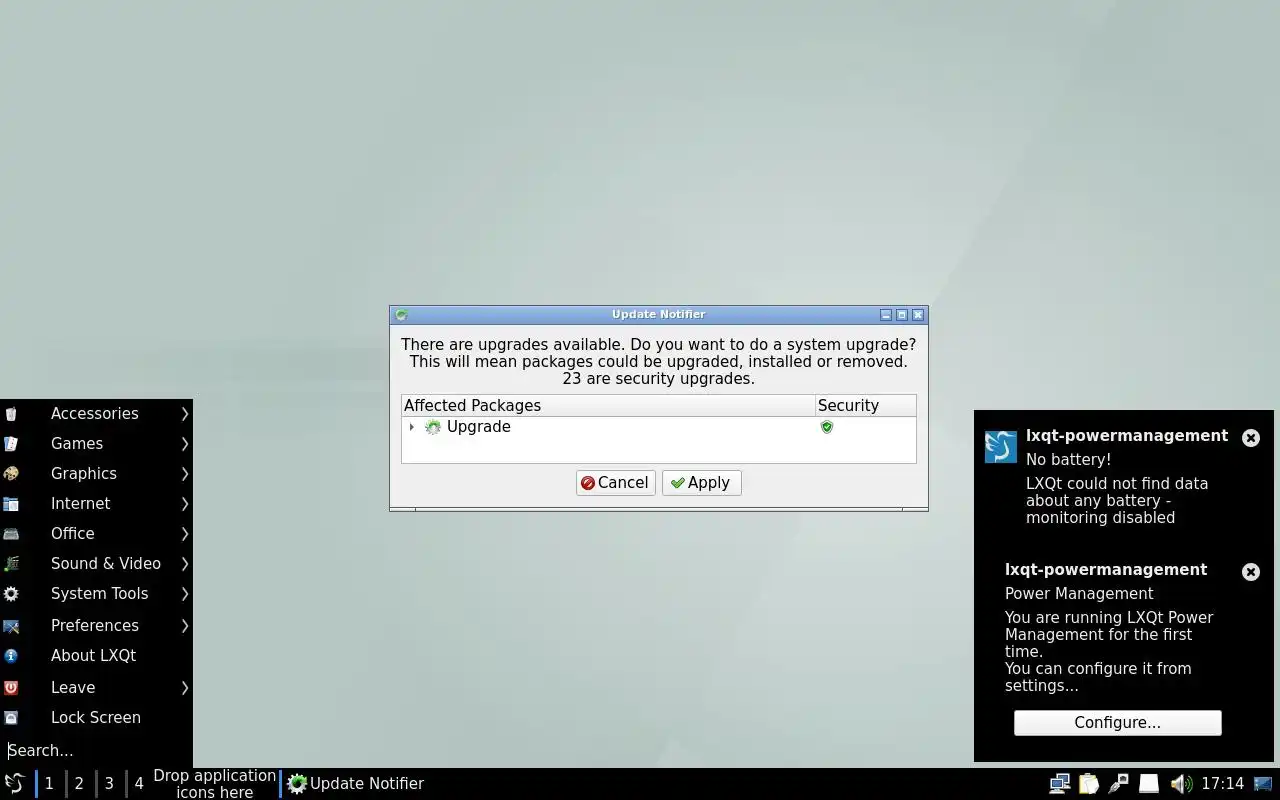Expand arrow next to Preferences

click(x=185, y=625)
